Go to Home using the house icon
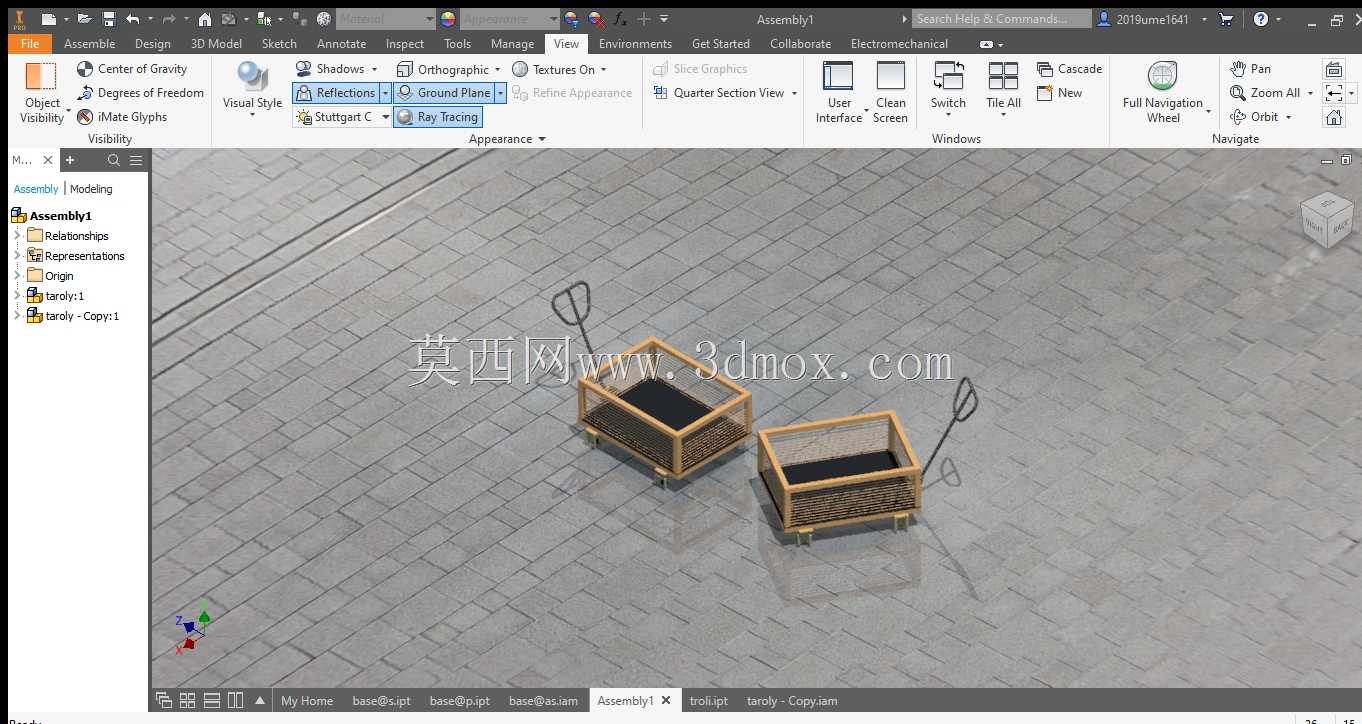The height and width of the screenshot is (724, 1362). click(x=204, y=19)
